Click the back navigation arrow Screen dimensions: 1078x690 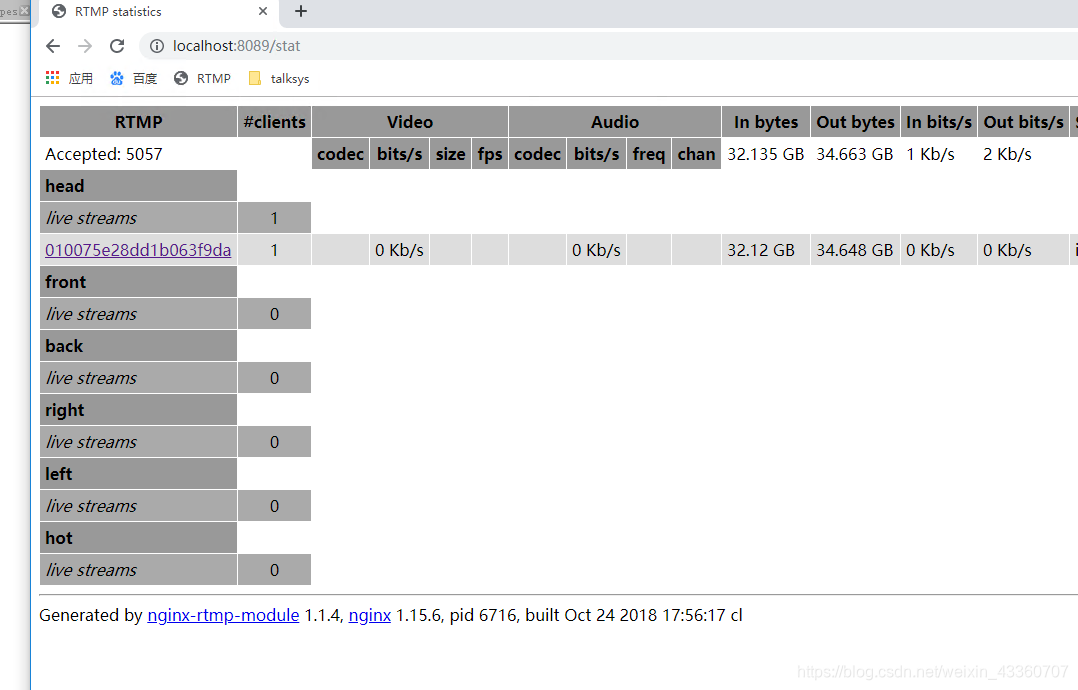(x=53, y=45)
